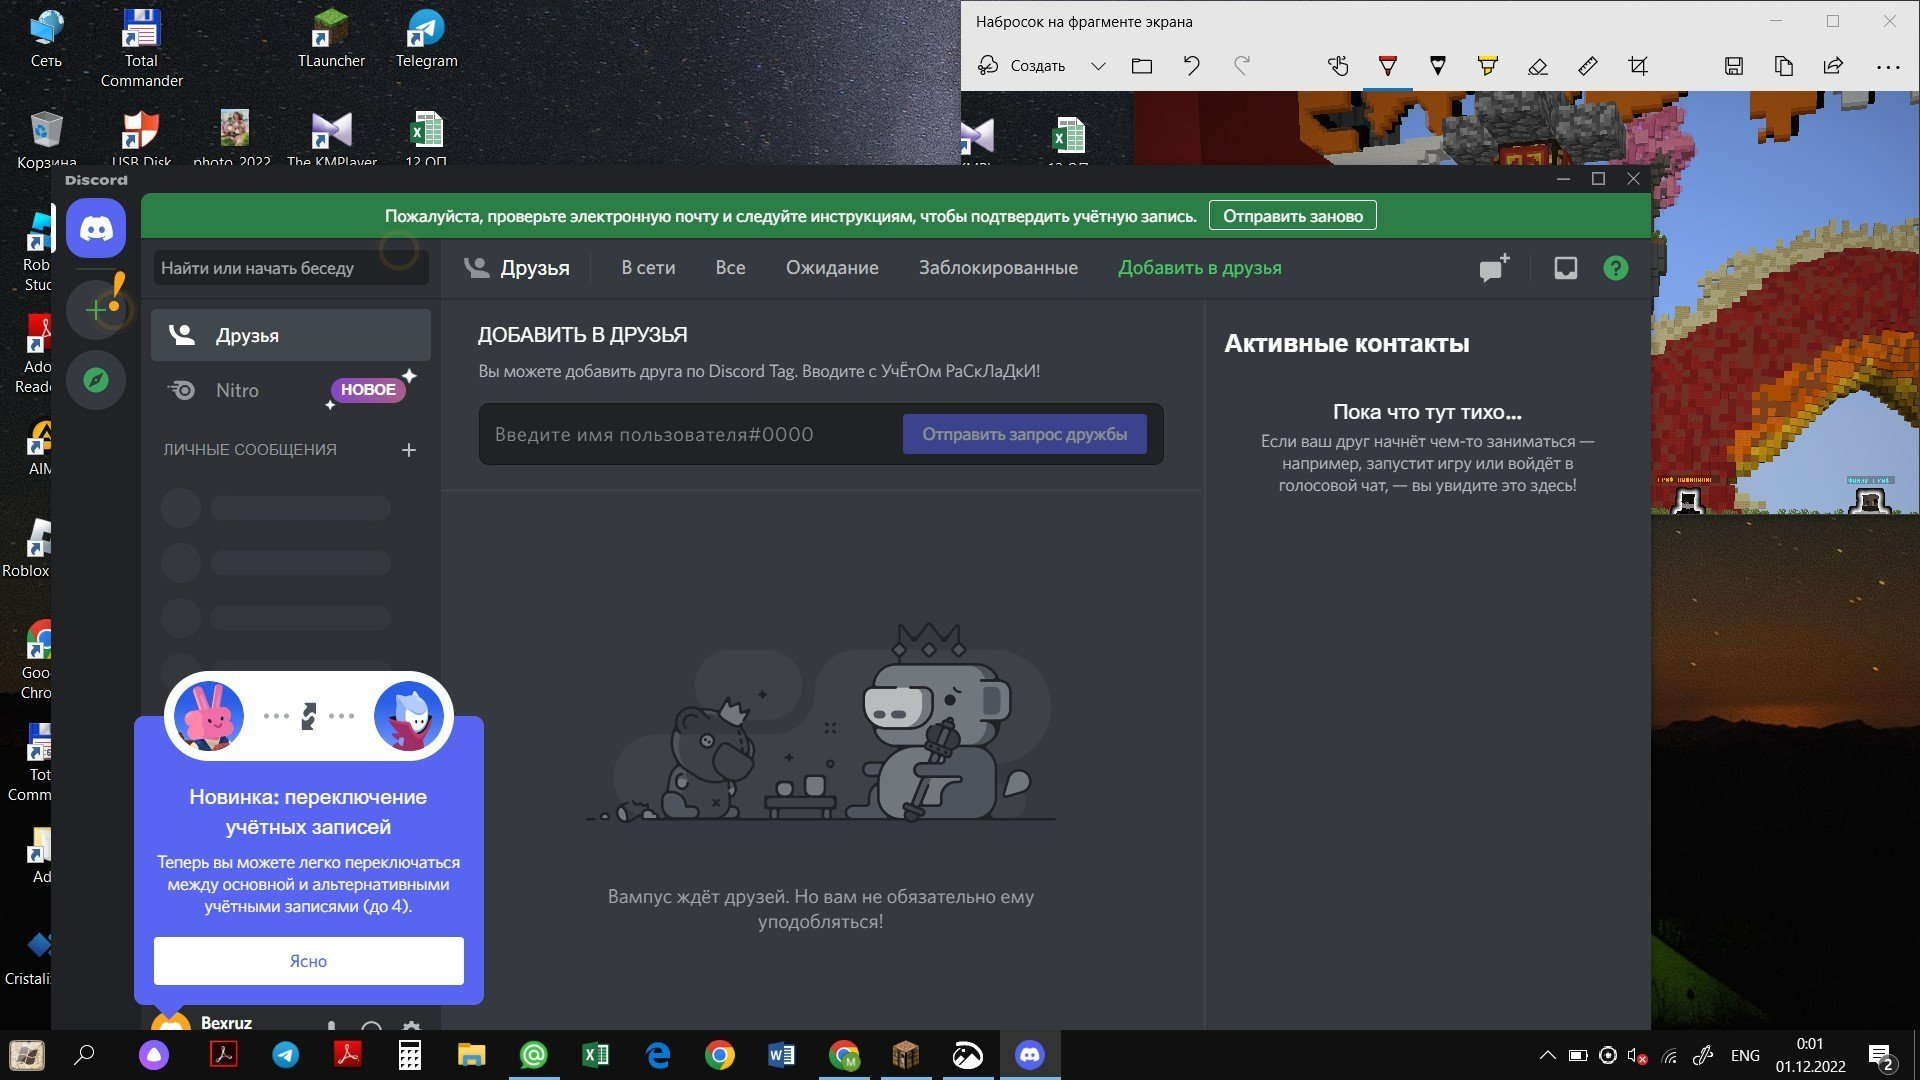Click the new group DM chat icon
1920x1080 pixels.
click(1494, 268)
